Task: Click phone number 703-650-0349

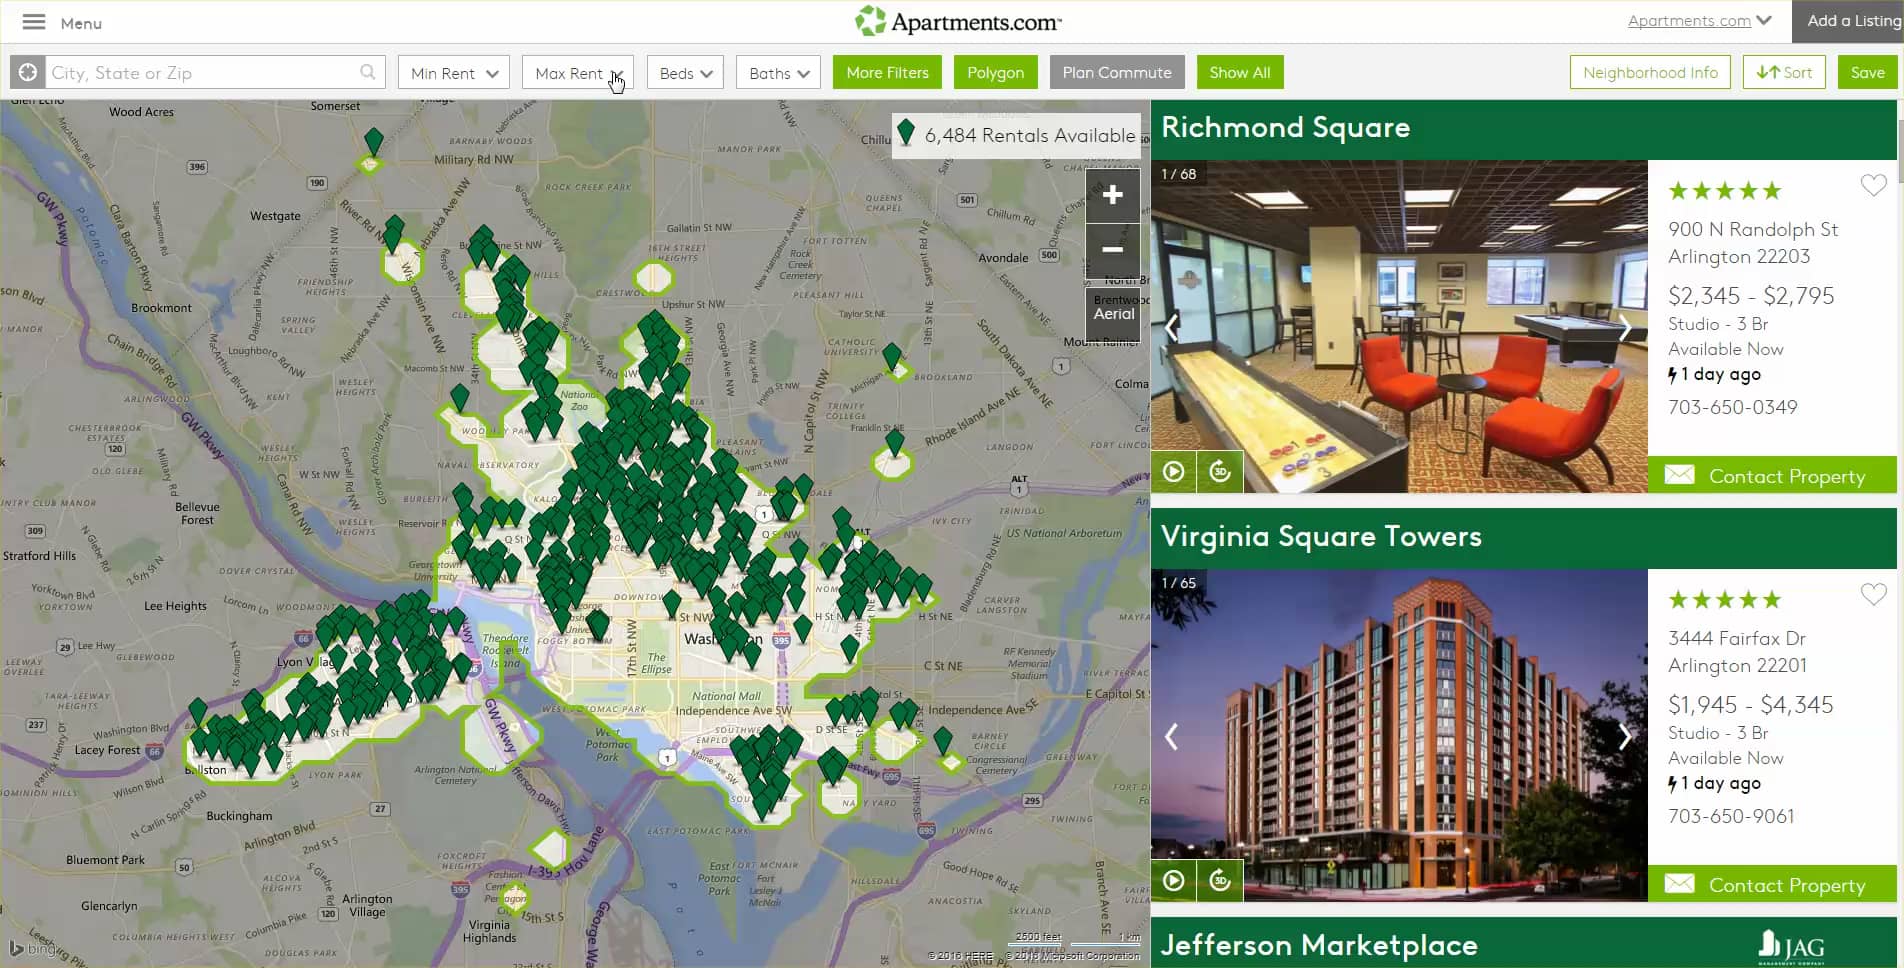Action: point(1732,407)
